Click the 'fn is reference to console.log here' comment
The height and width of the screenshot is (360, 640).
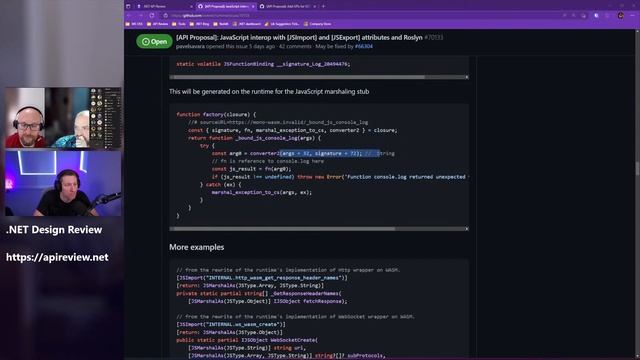coord(268,161)
